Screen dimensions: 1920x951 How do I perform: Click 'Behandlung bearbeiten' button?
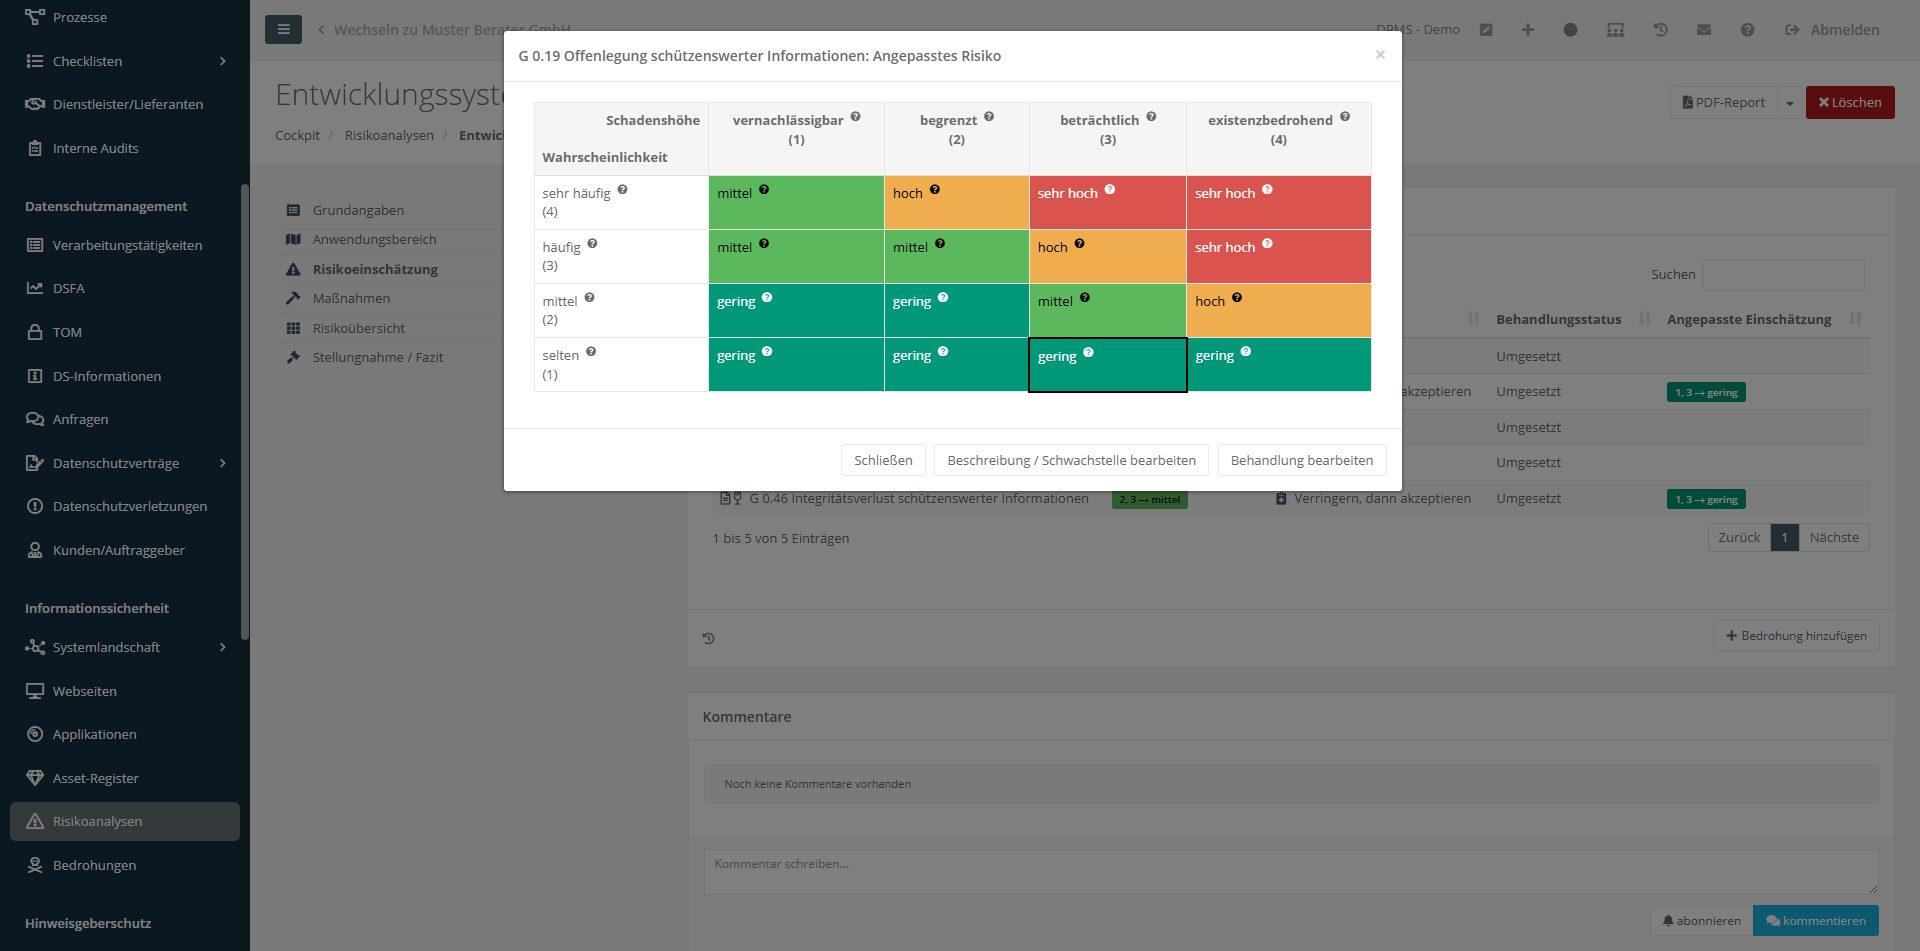pyautogui.click(x=1301, y=460)
